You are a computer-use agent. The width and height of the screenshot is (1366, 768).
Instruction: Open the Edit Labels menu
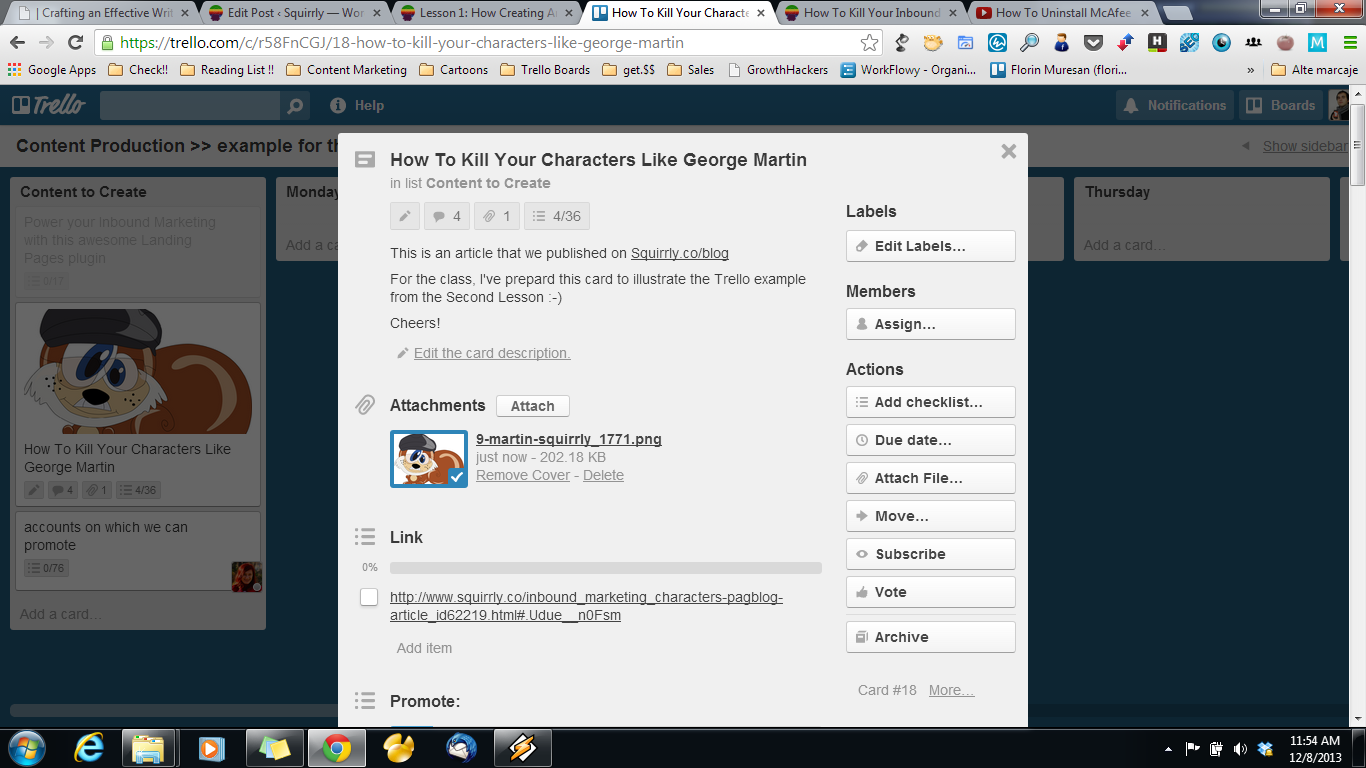[930, 246]
